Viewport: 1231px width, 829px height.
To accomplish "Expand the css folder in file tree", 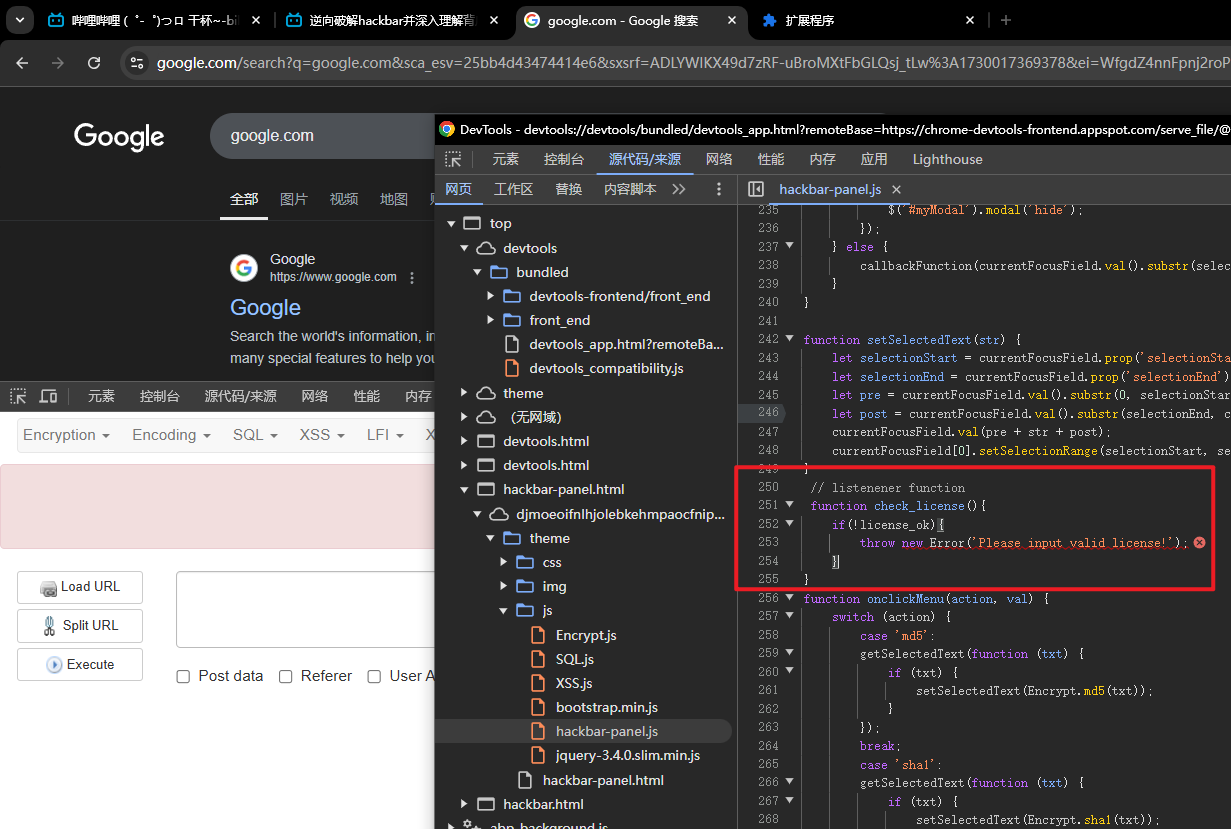I will point(504,562).
